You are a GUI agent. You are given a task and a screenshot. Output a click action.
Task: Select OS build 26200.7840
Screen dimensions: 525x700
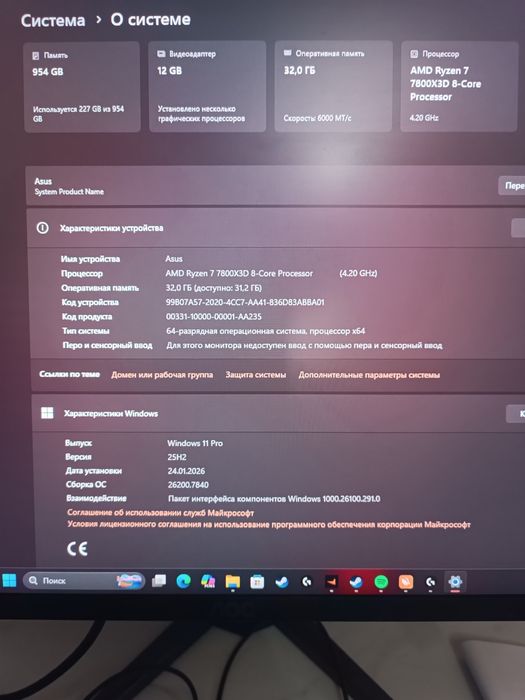tap(188, 485)
